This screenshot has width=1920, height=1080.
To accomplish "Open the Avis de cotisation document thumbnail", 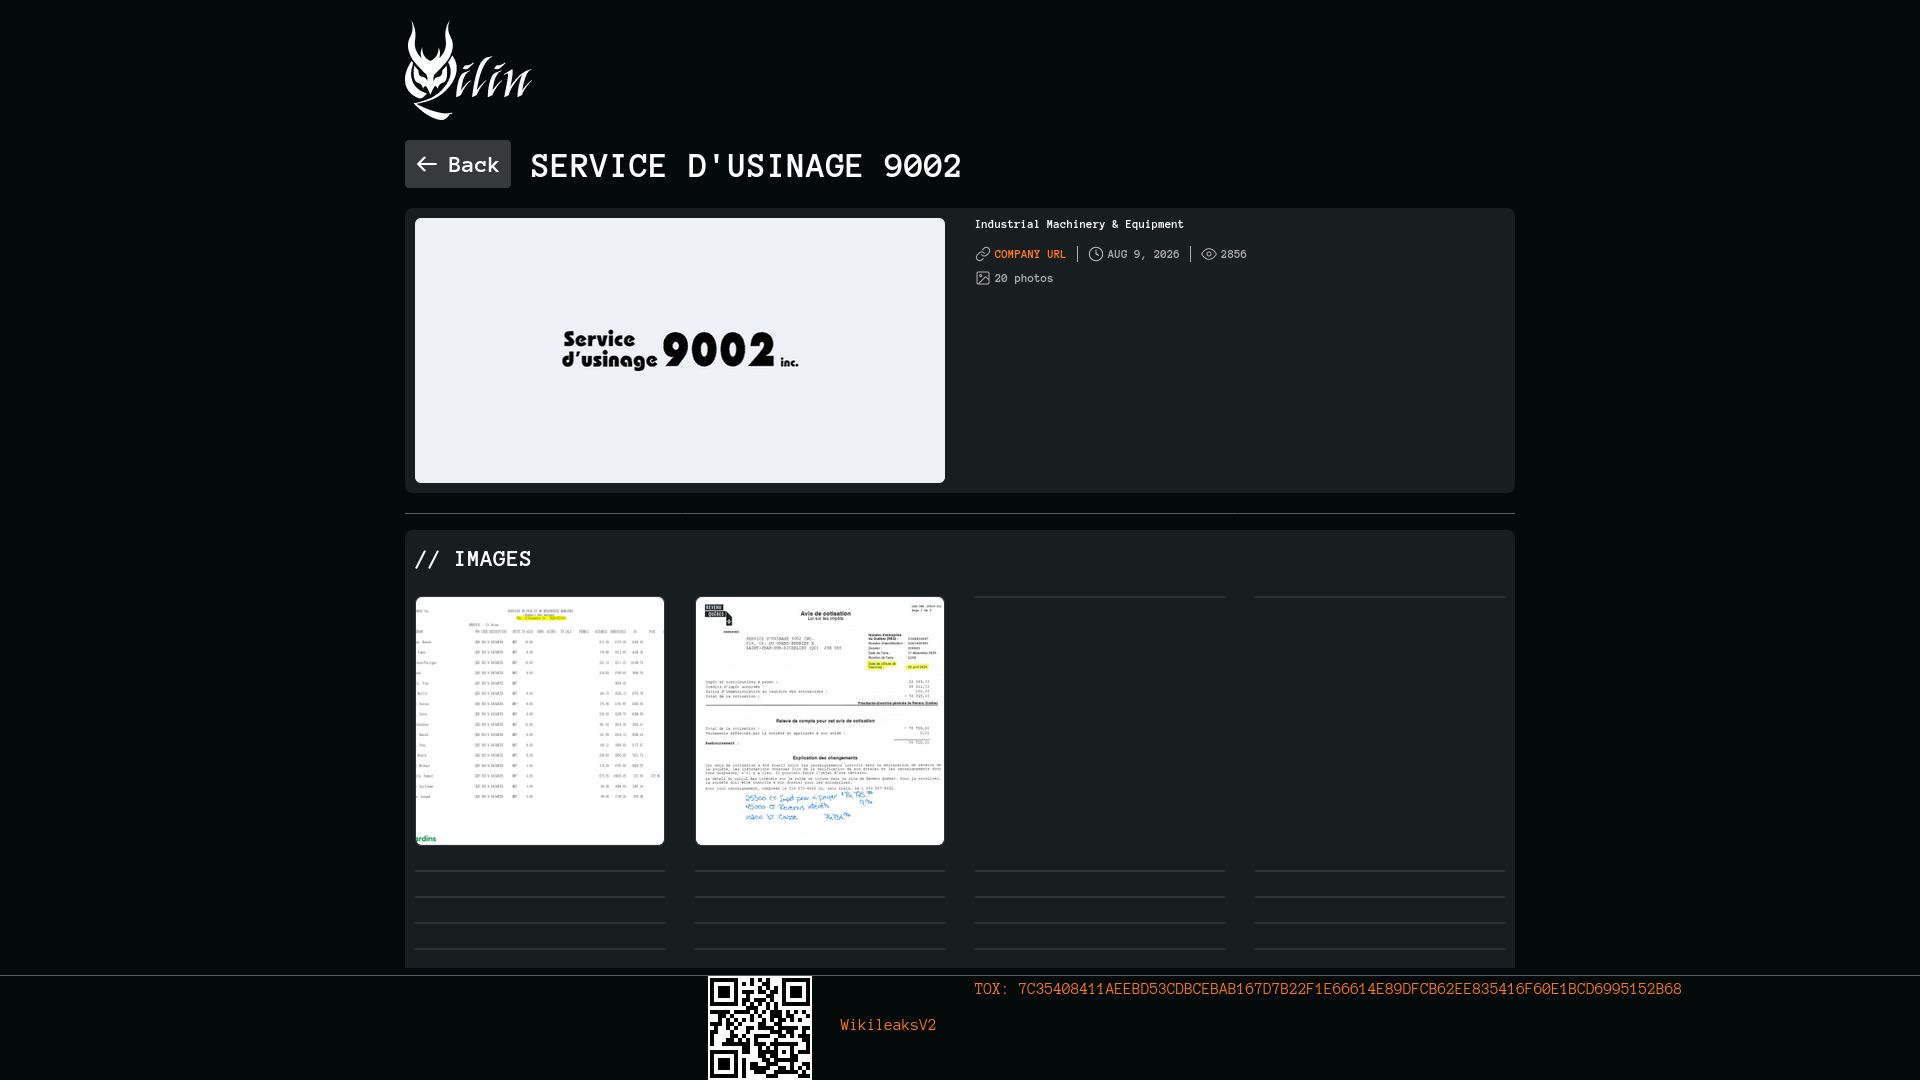I will tap(820, 721).
